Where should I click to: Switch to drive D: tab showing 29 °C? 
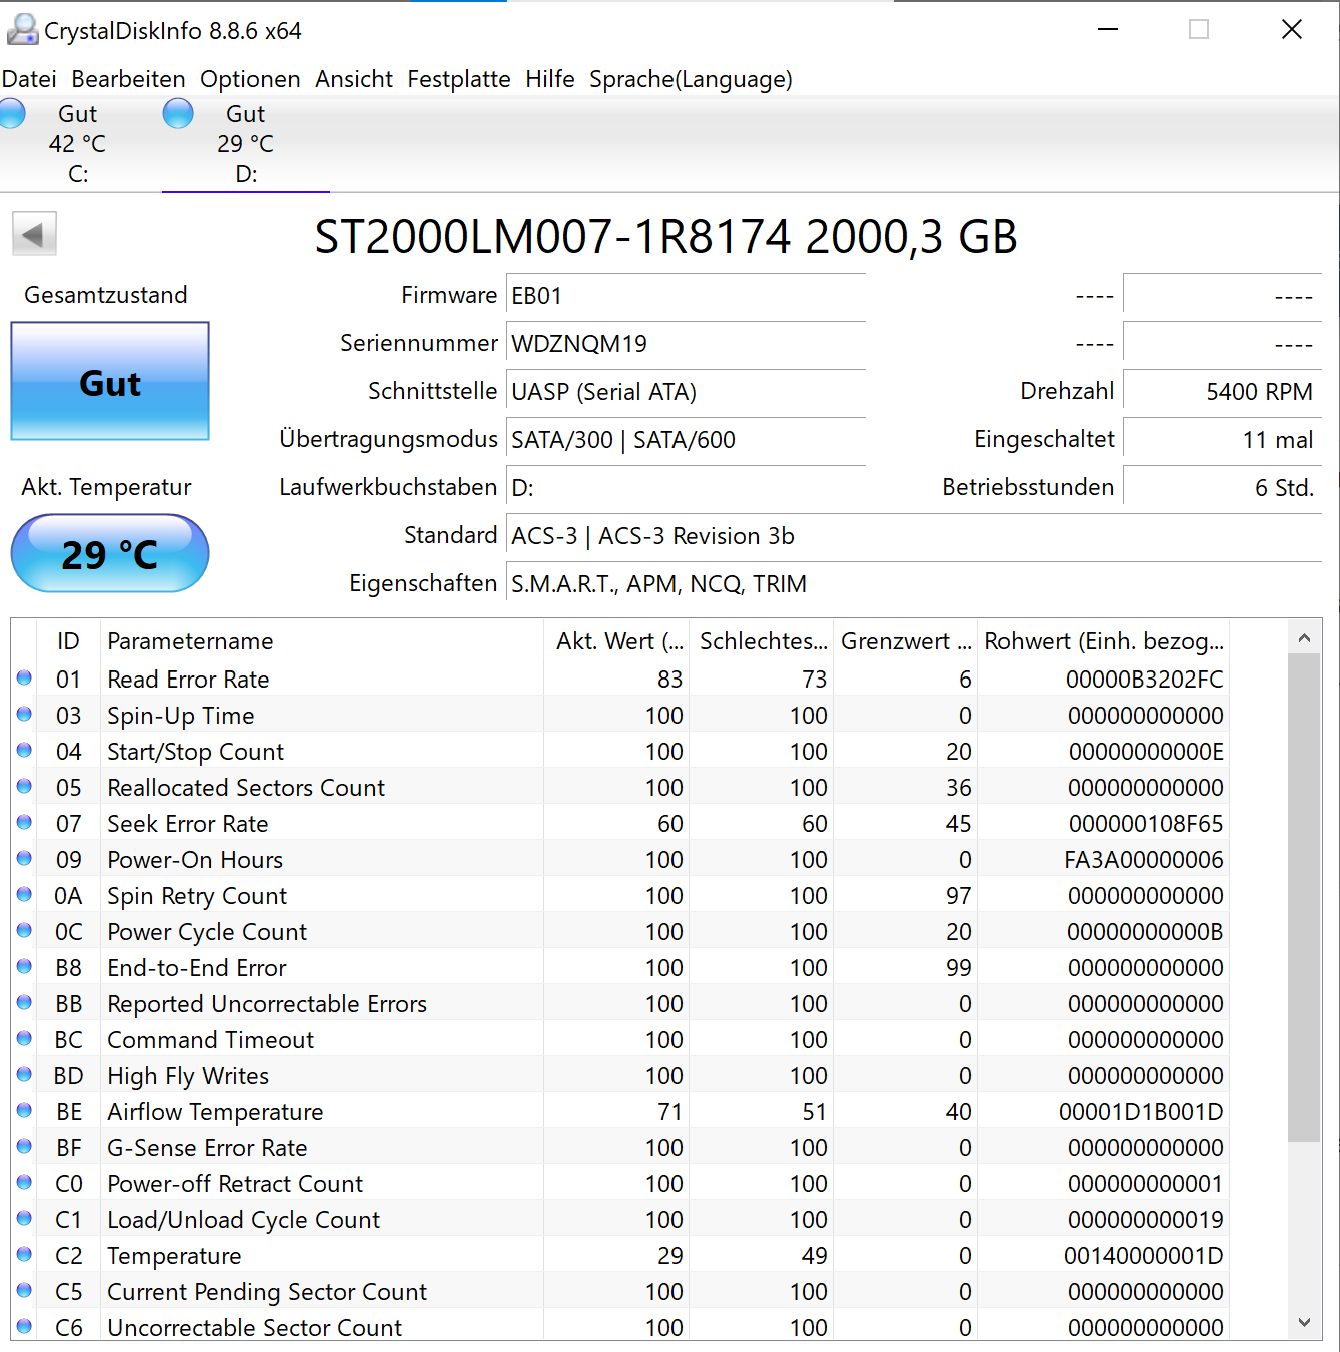click(x=246, y=144)
